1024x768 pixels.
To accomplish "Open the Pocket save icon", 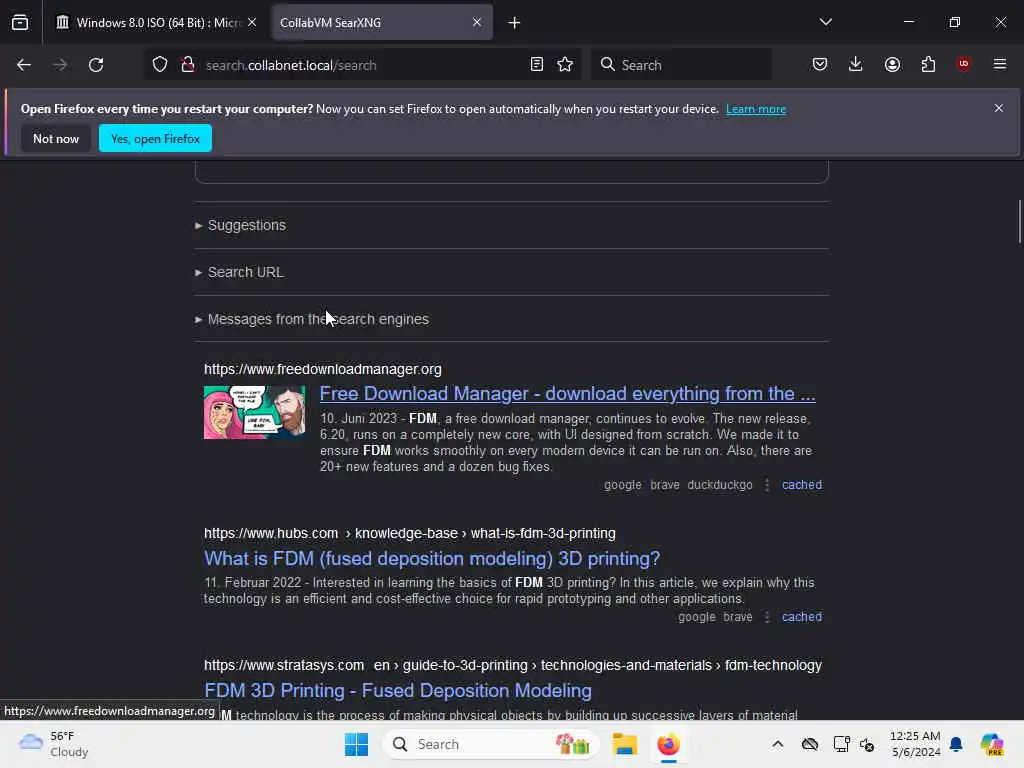I will (x=820, y=64).
